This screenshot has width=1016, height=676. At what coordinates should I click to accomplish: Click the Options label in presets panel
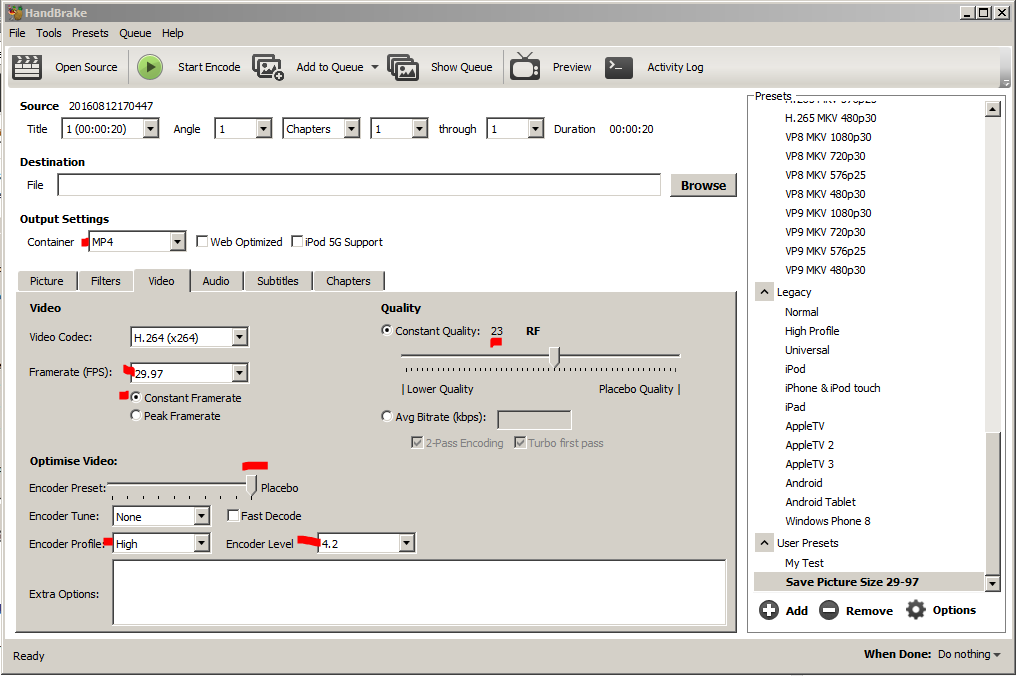click(954, 610)
